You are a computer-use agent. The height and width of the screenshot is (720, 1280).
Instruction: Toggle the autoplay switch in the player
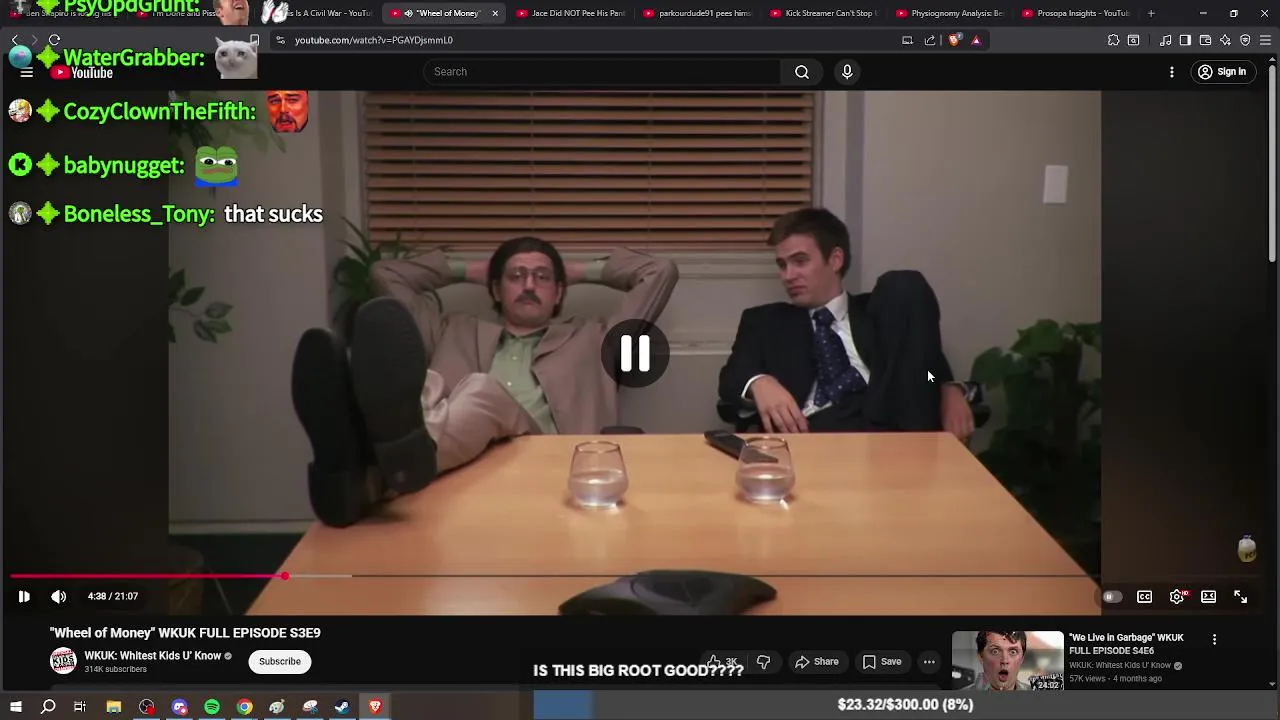click(1110, 597)
